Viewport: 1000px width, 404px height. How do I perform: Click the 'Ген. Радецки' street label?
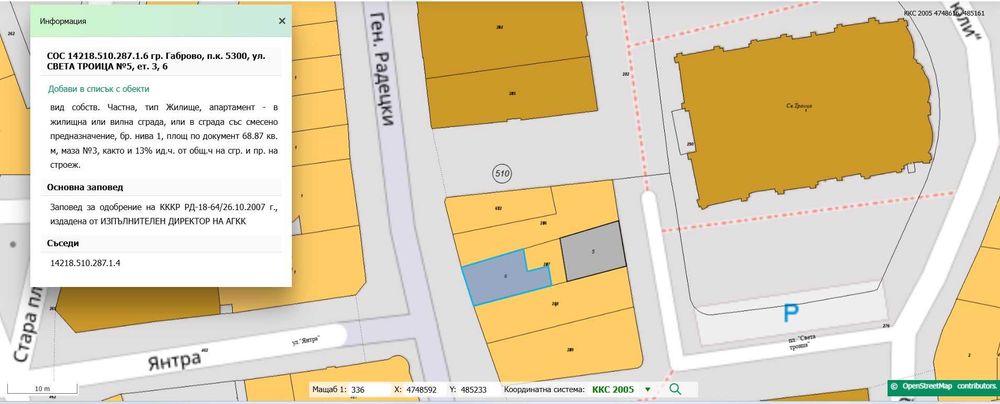click(383, 67)
